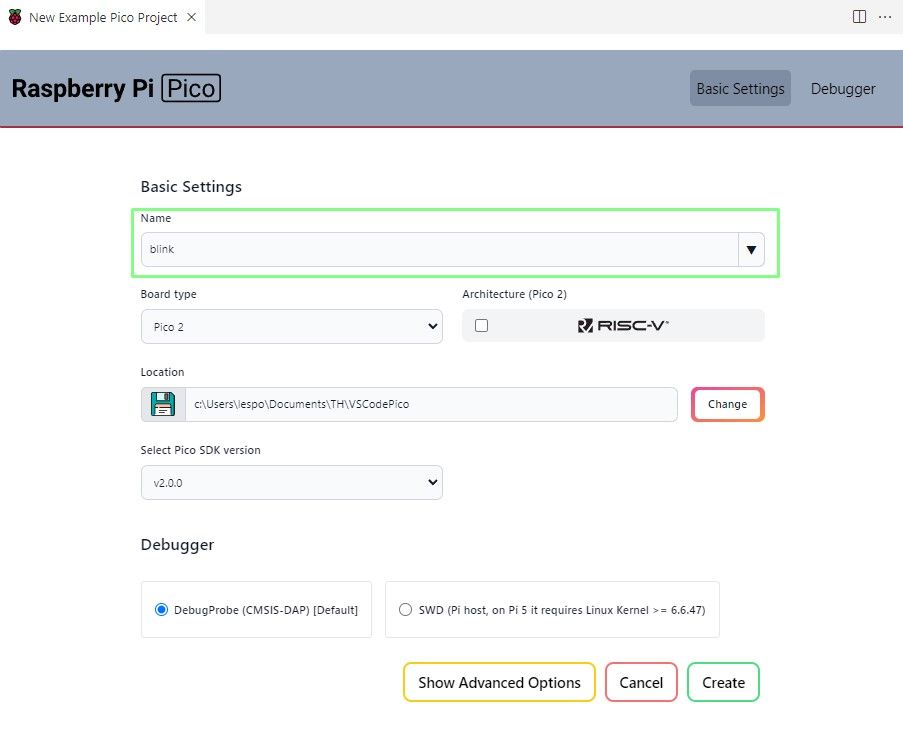Click Change to pick a new location
Image resolution: width=903 pixels, height=730 pixels.
[x=727, y=404]
